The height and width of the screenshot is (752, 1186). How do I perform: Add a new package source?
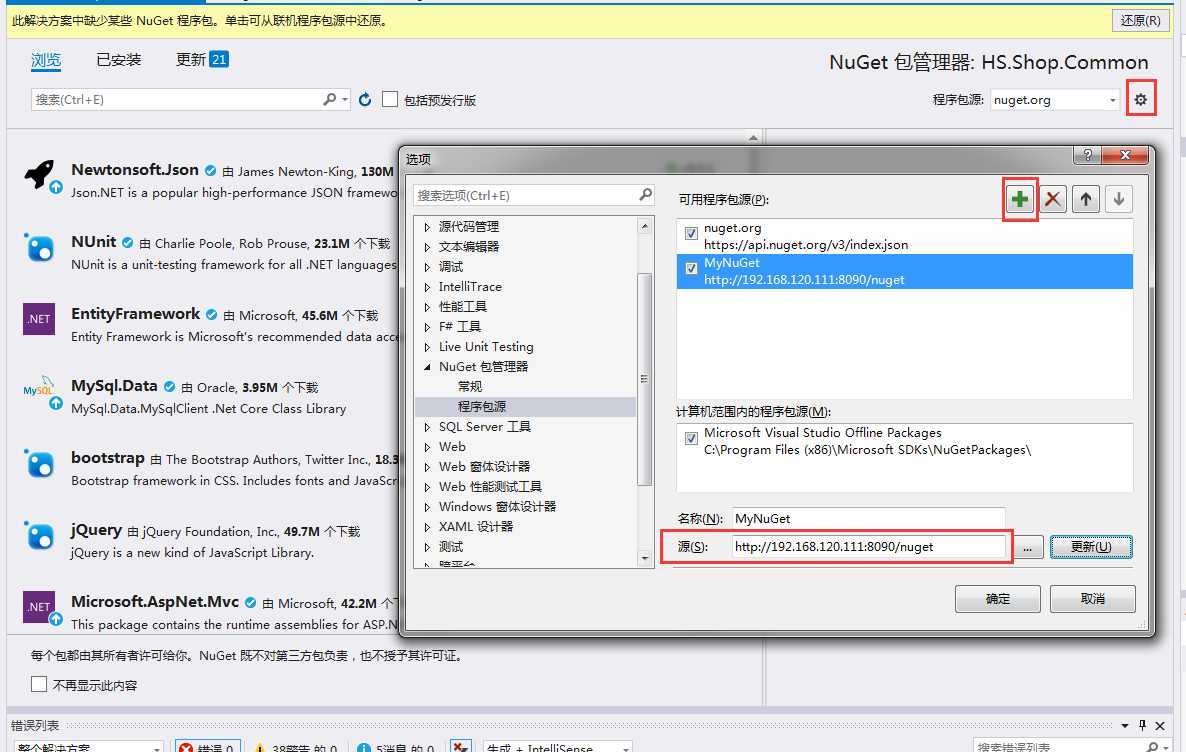coord(1020,199)
